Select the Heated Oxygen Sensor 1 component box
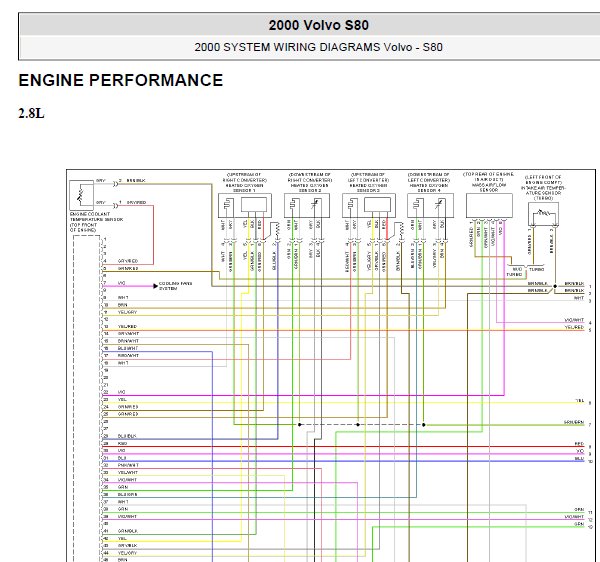Viewport: 600px width, 562px height. (x=245, y=205)
